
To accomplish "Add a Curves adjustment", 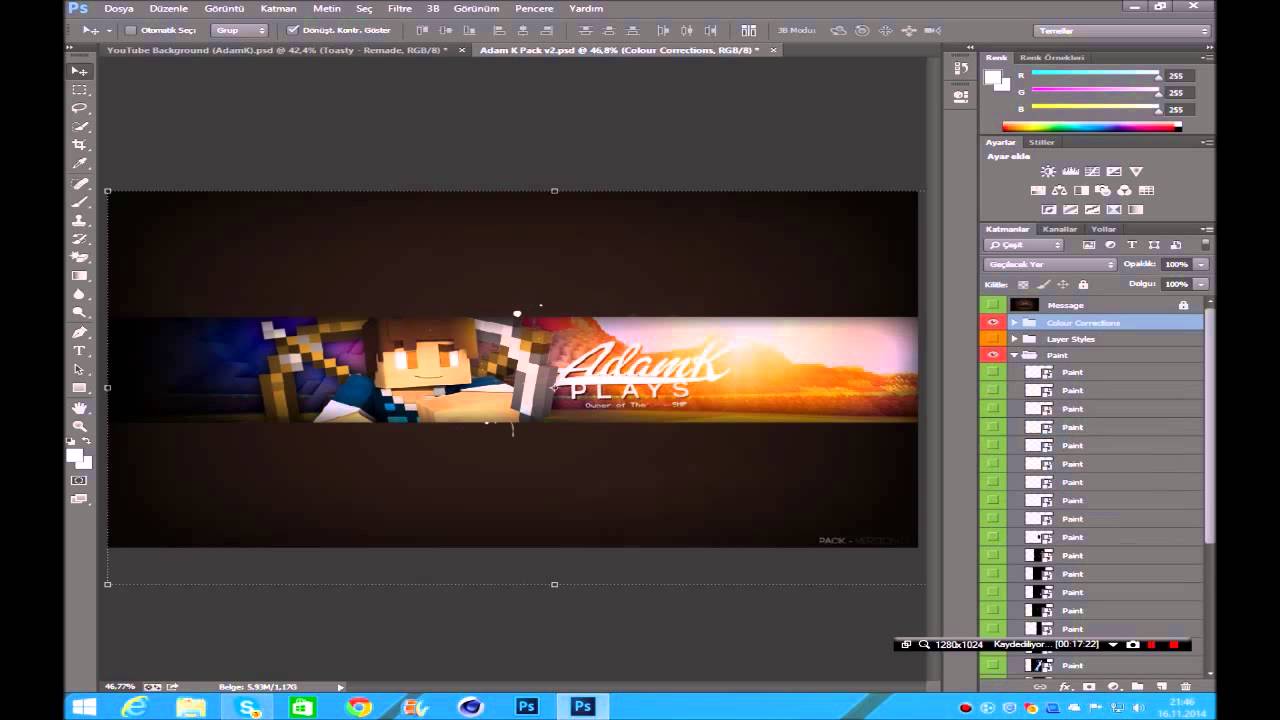I will (x=1092, y=172).
